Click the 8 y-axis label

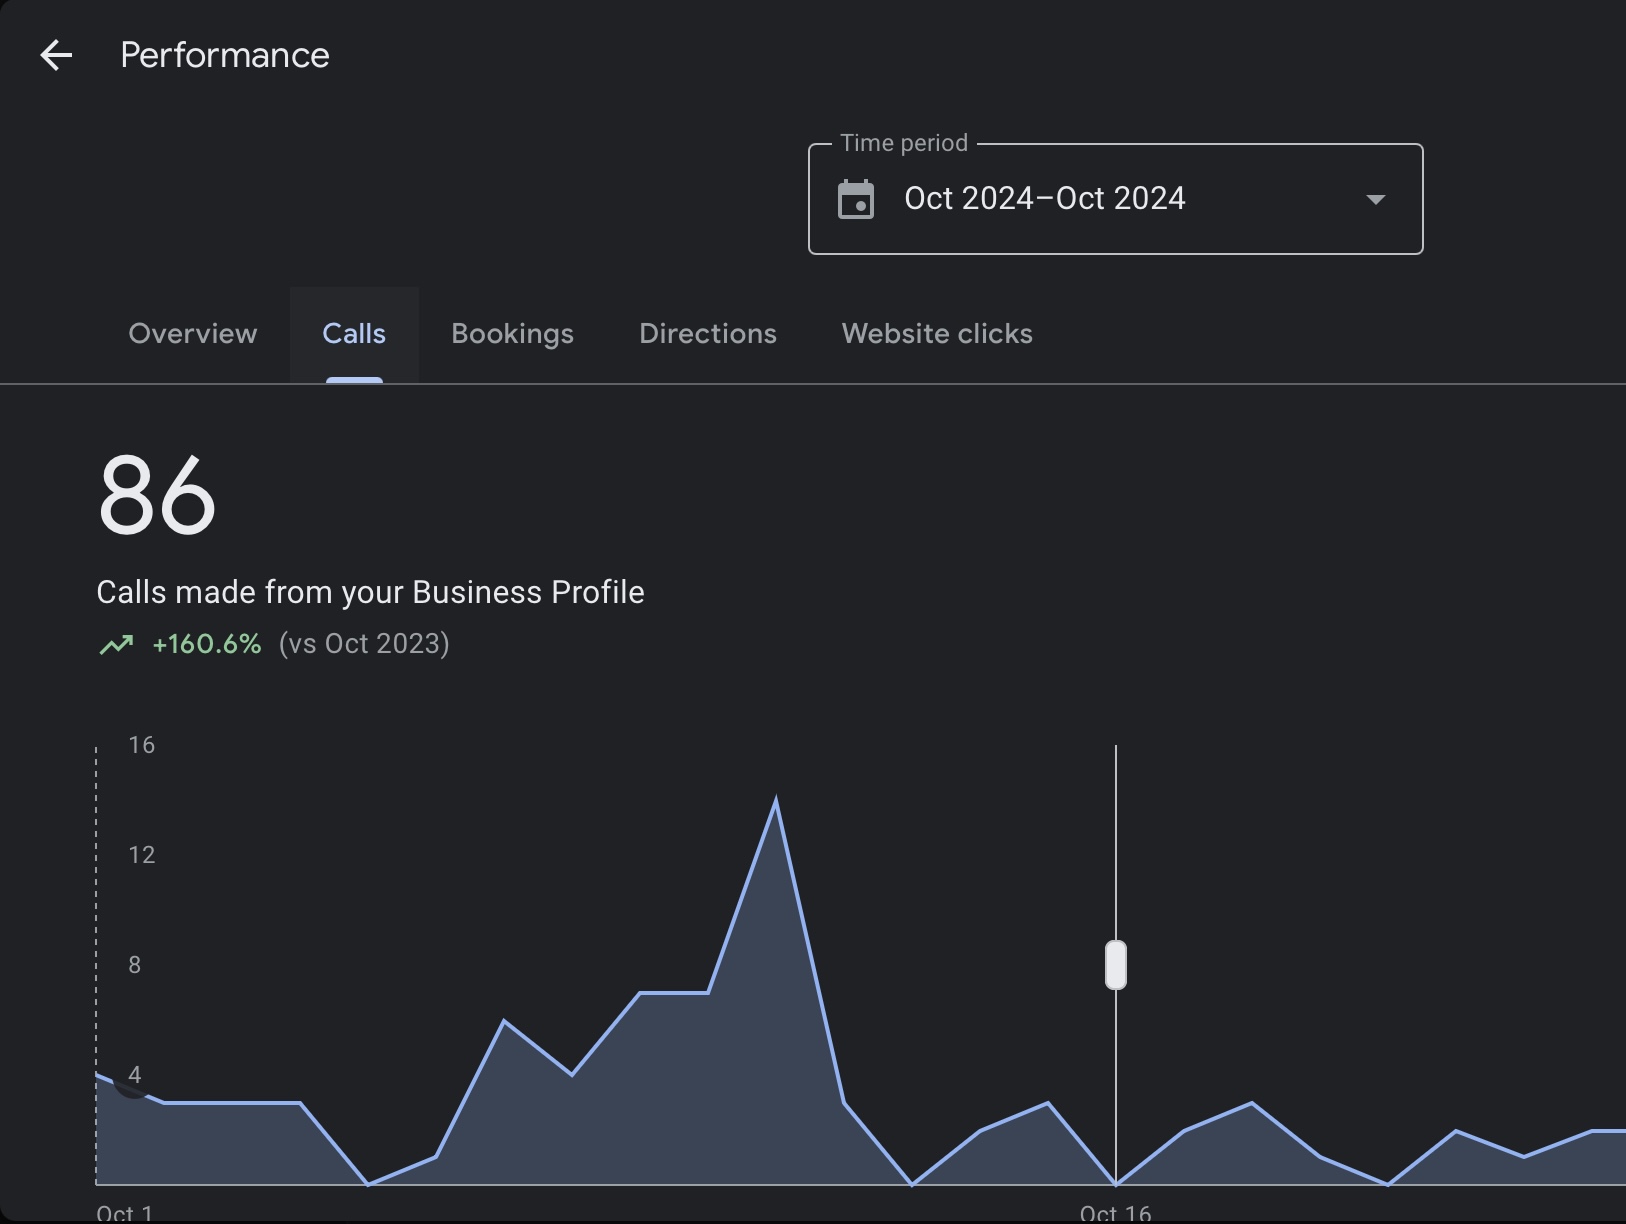[135, 965]
